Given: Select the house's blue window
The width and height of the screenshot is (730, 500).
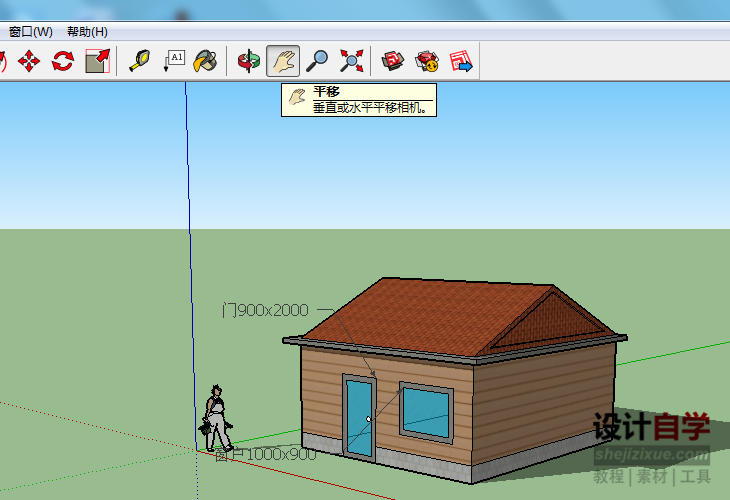Looking at the screenshot, I should (x=427, y=410).
